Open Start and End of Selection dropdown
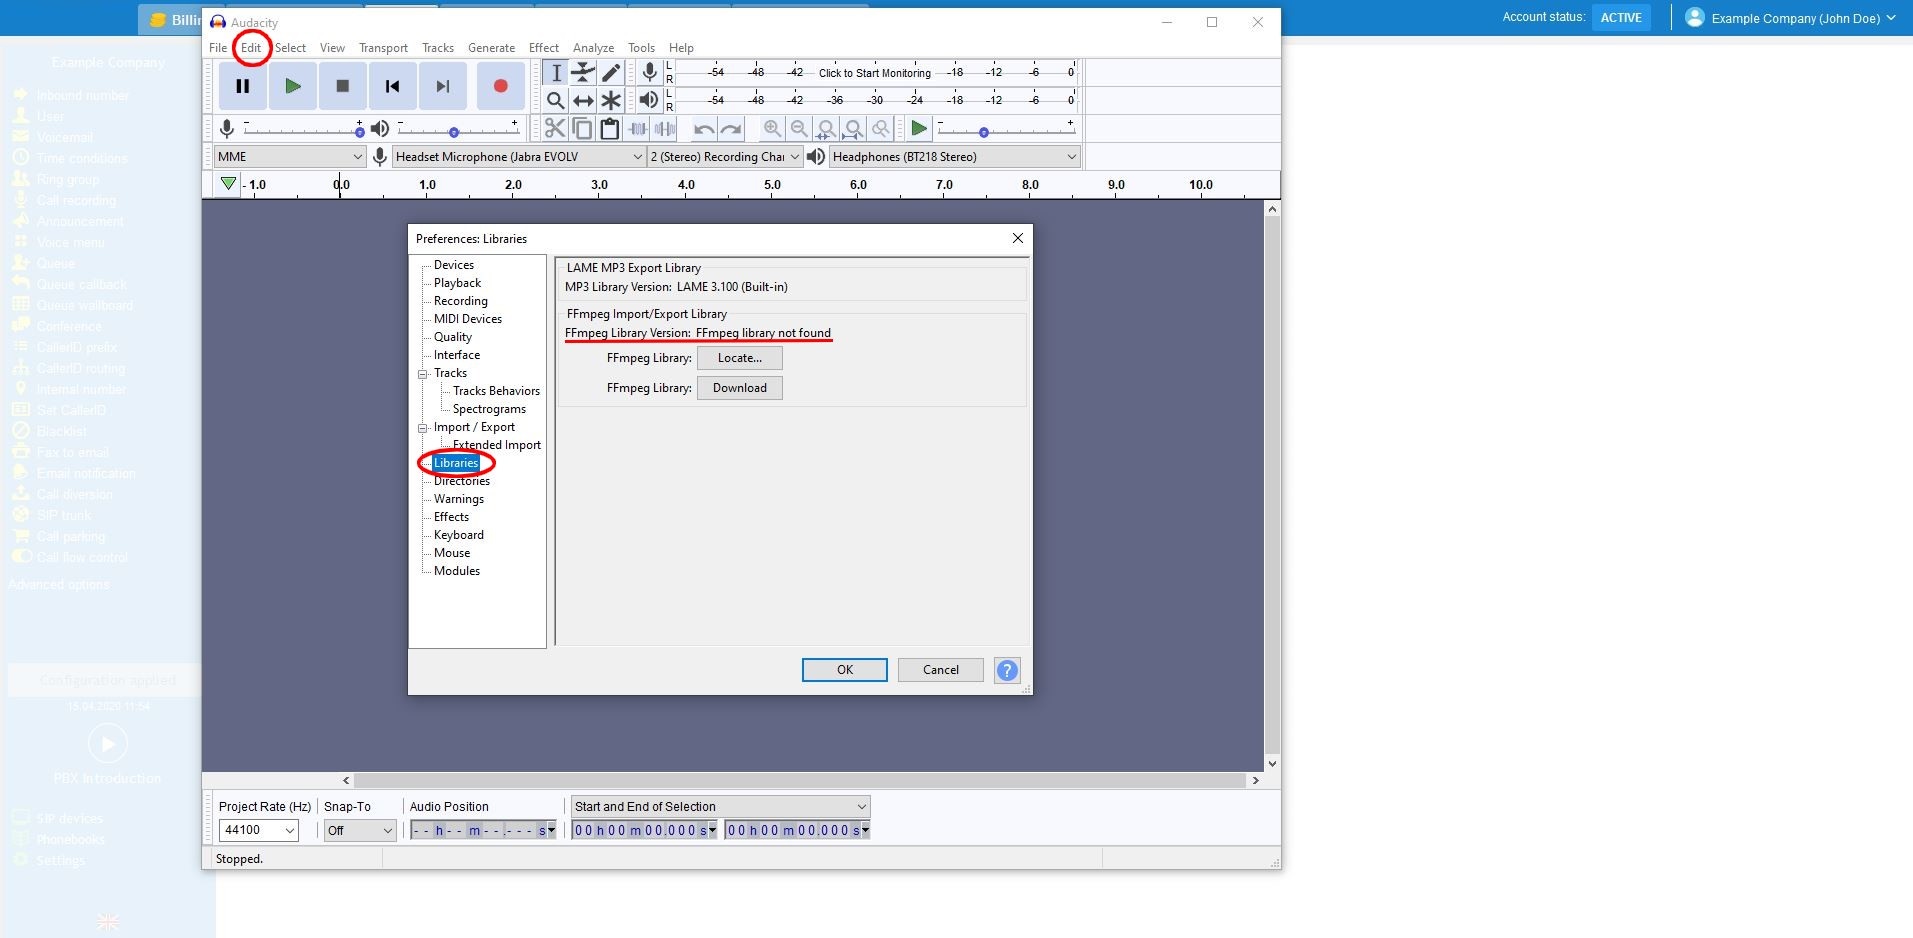This screenshot has width=1913, height=938. point(720,806)
